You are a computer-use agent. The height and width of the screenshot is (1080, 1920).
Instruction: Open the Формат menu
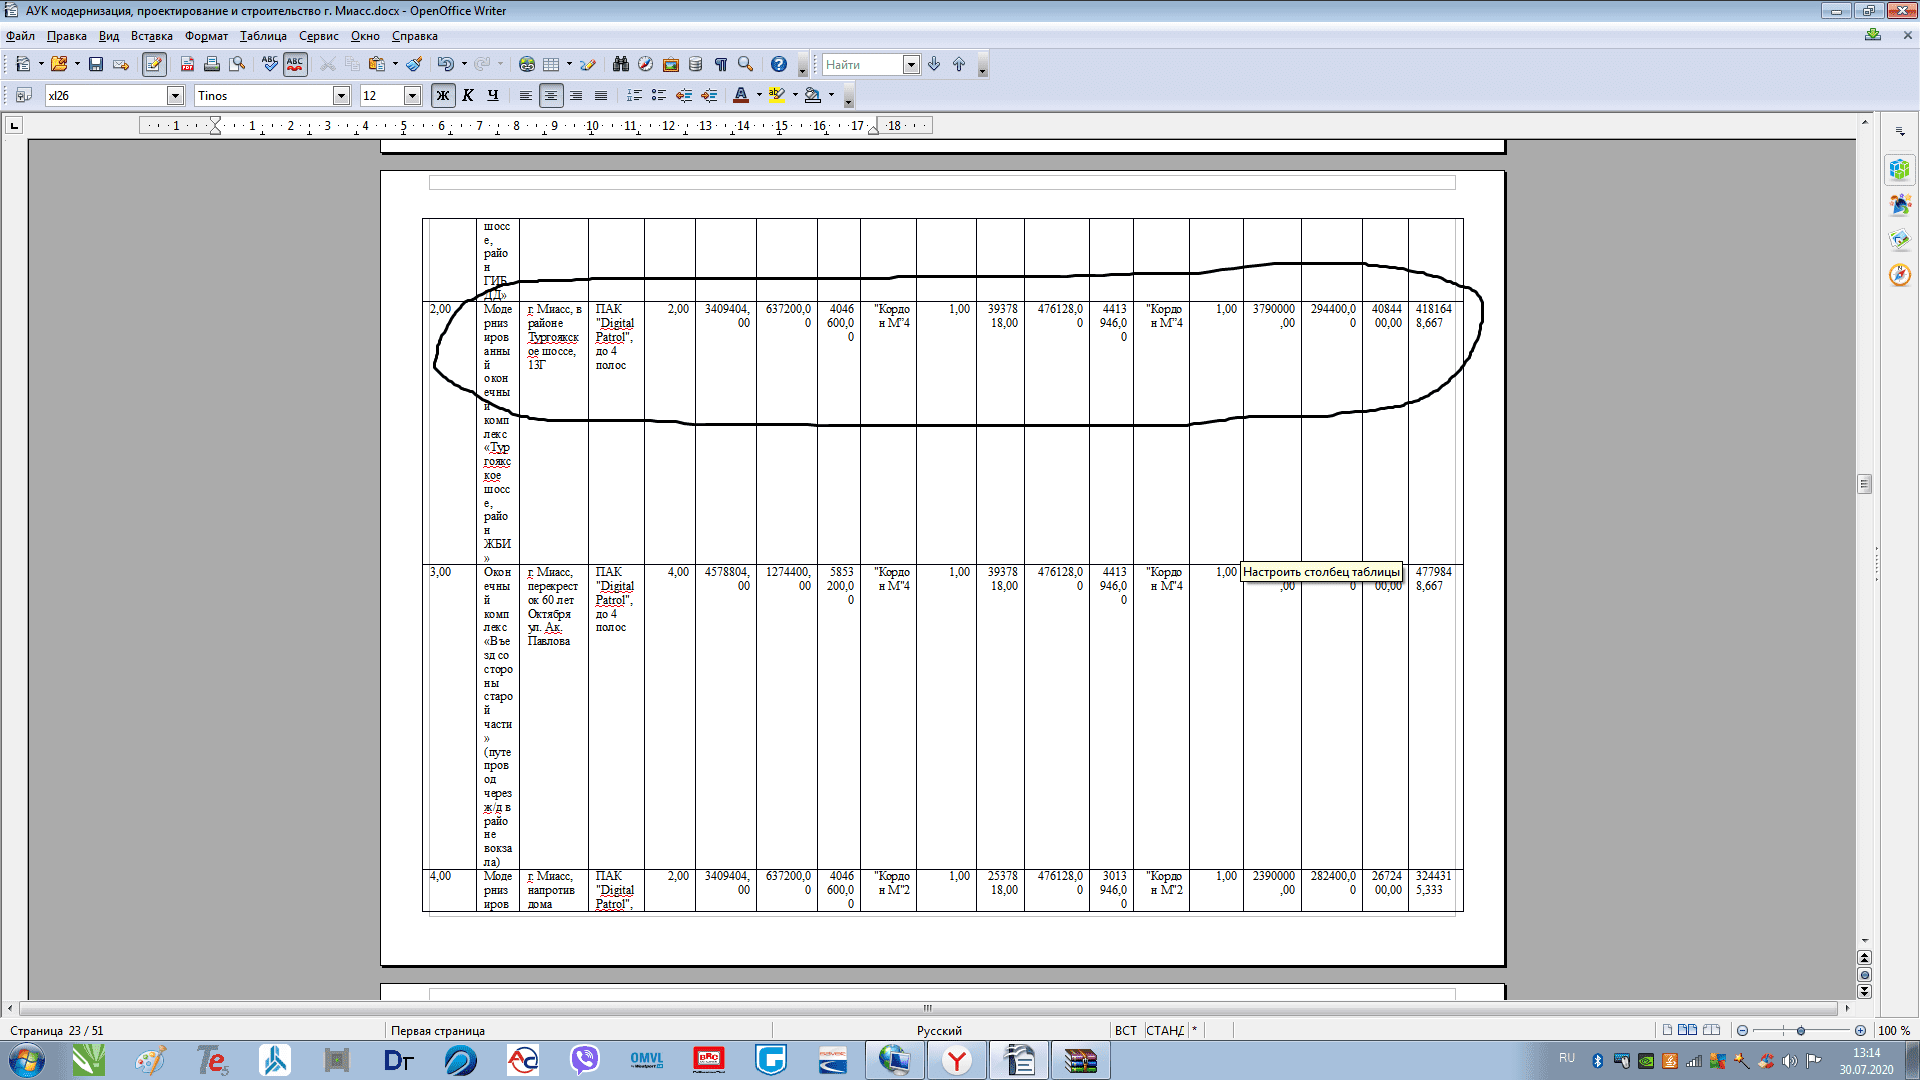pos(206,36)
